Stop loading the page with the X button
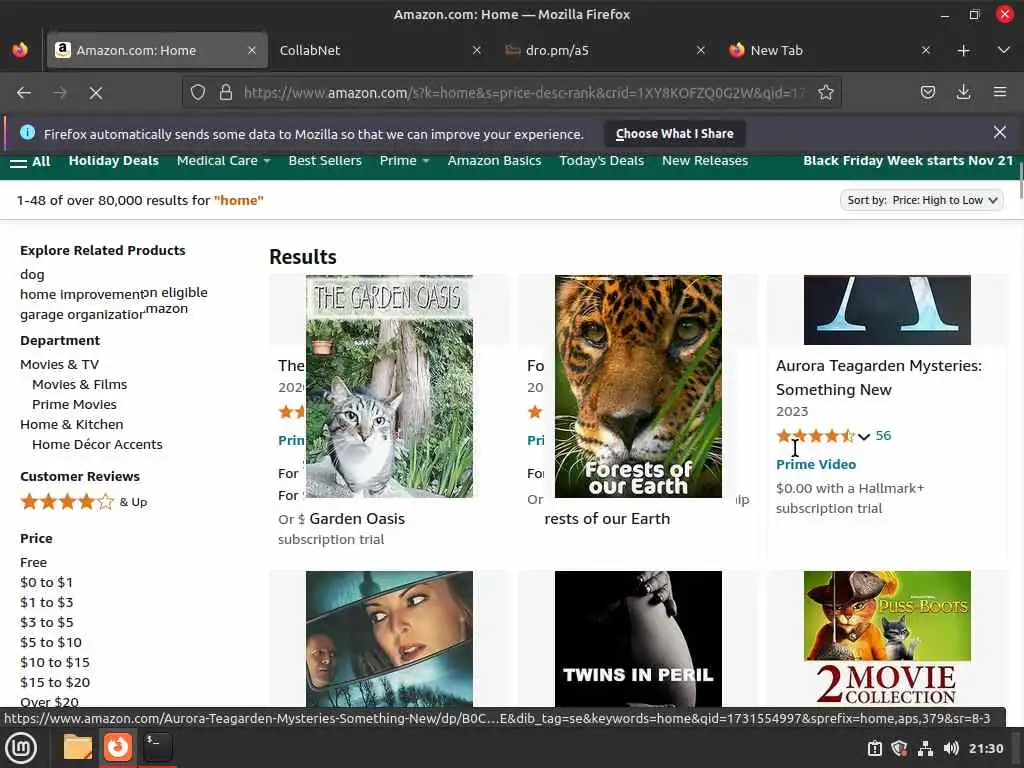The height and width of the screenshot is (768, 1024). pos(96,93)
